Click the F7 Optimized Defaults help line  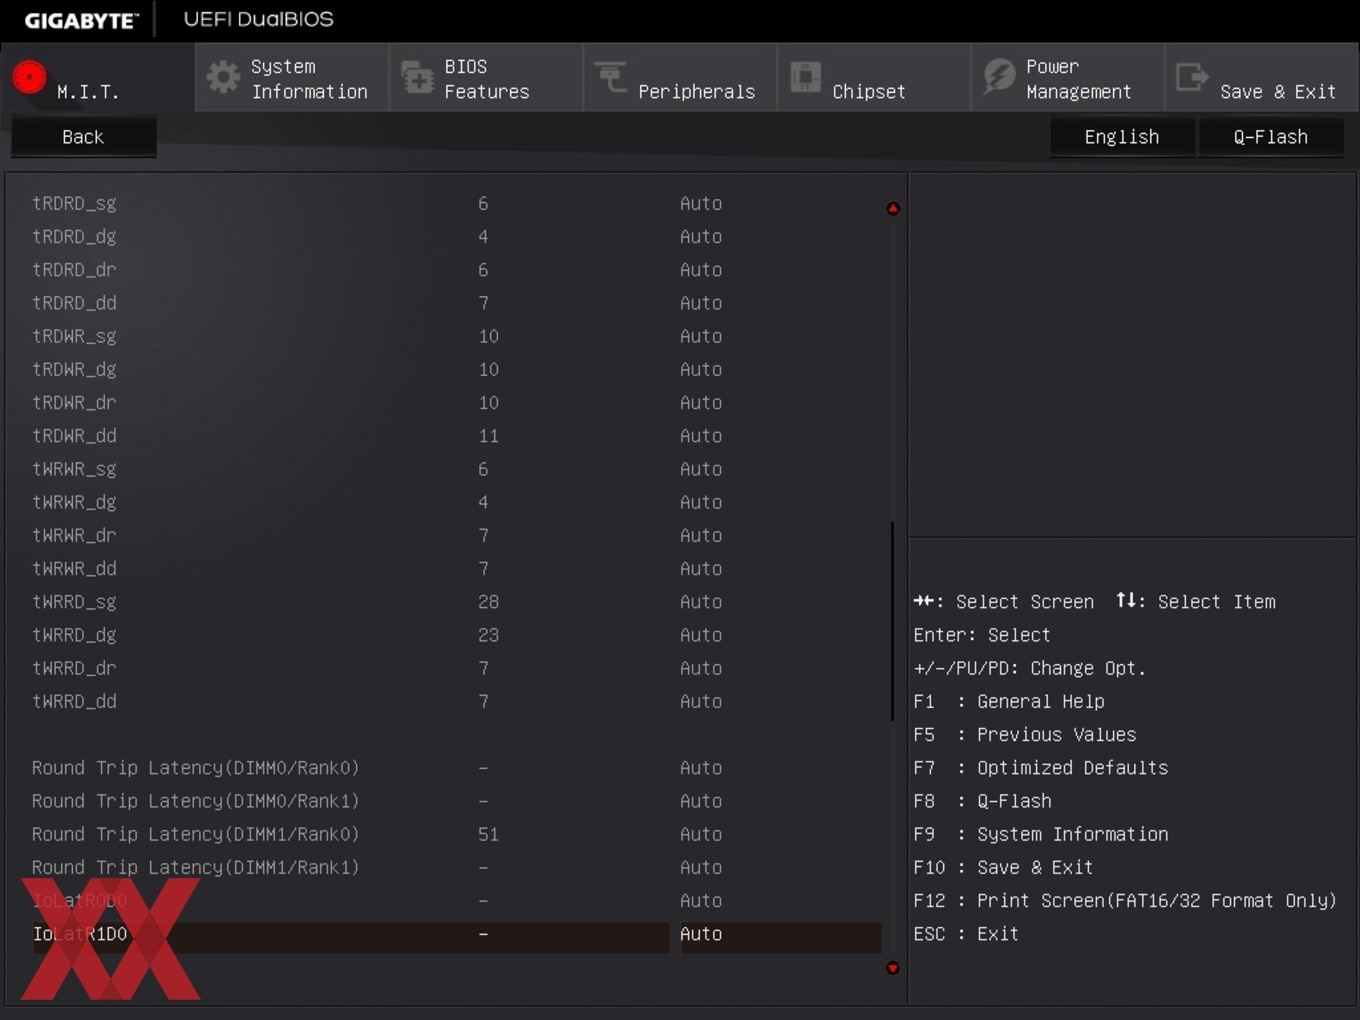(x=1040, y=768)
